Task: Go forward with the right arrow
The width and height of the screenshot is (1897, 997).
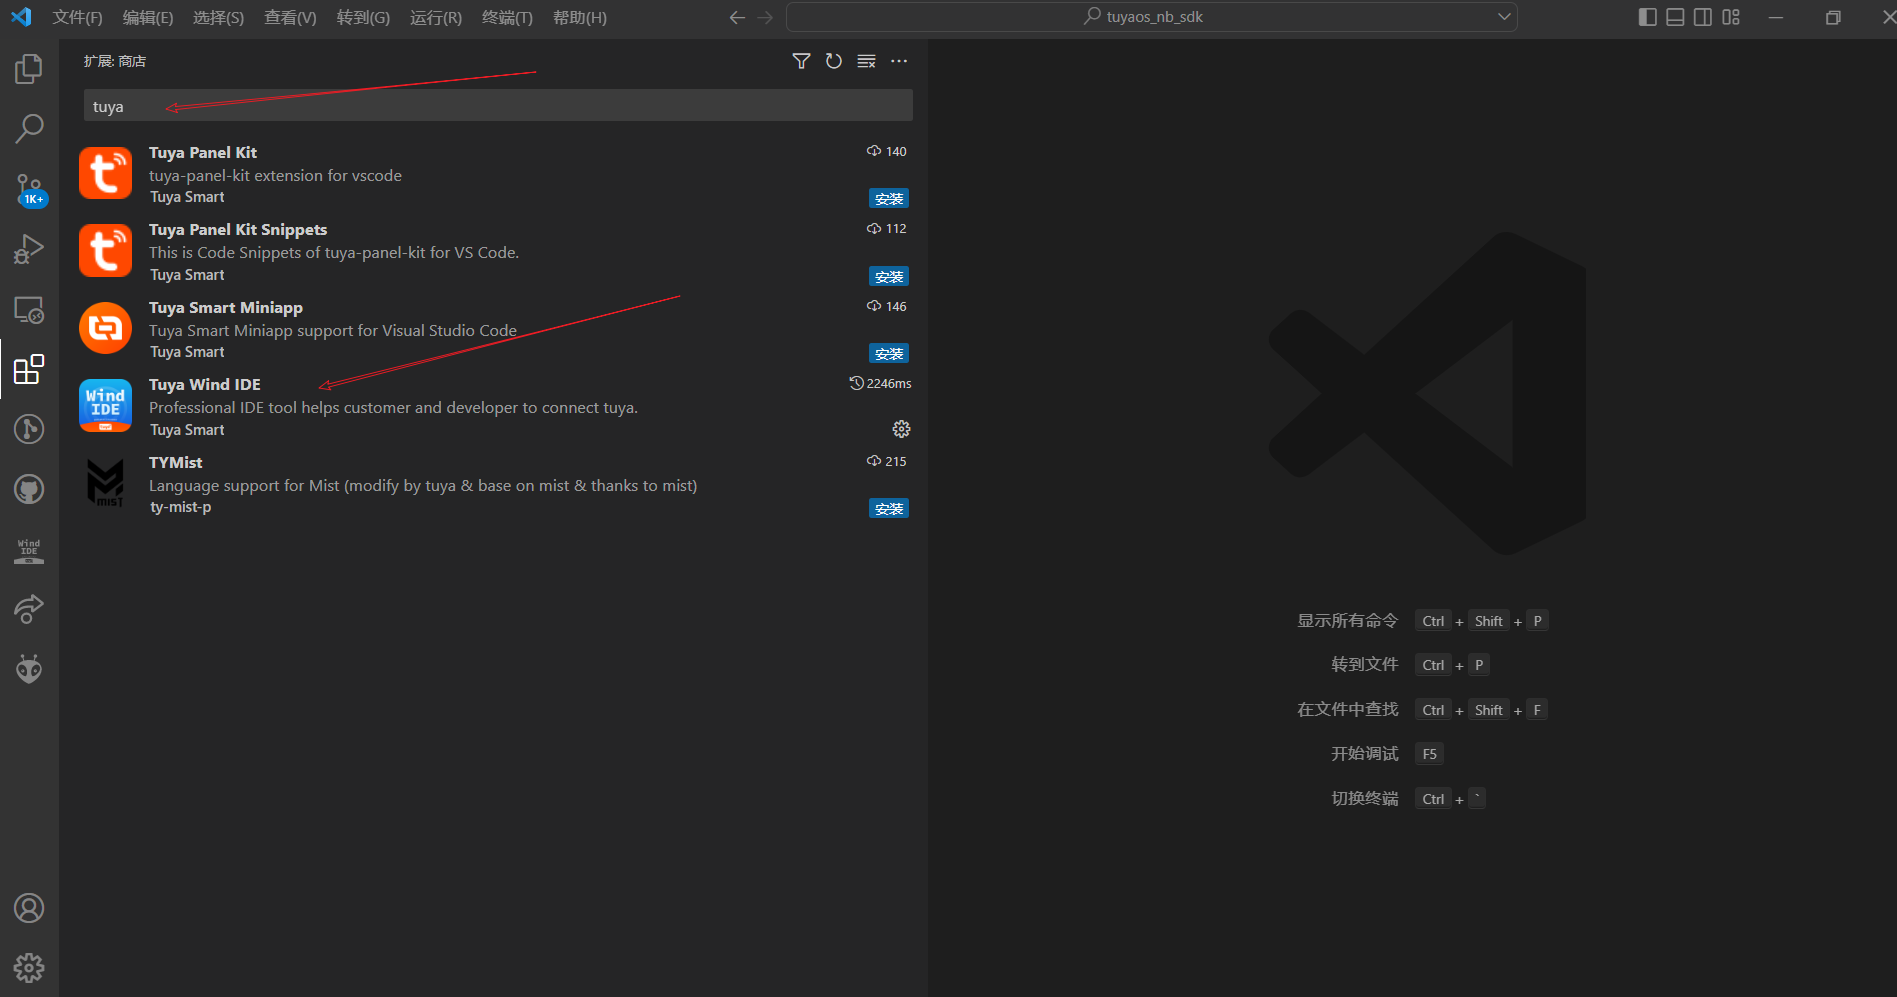Action: (x=765, y=17)
